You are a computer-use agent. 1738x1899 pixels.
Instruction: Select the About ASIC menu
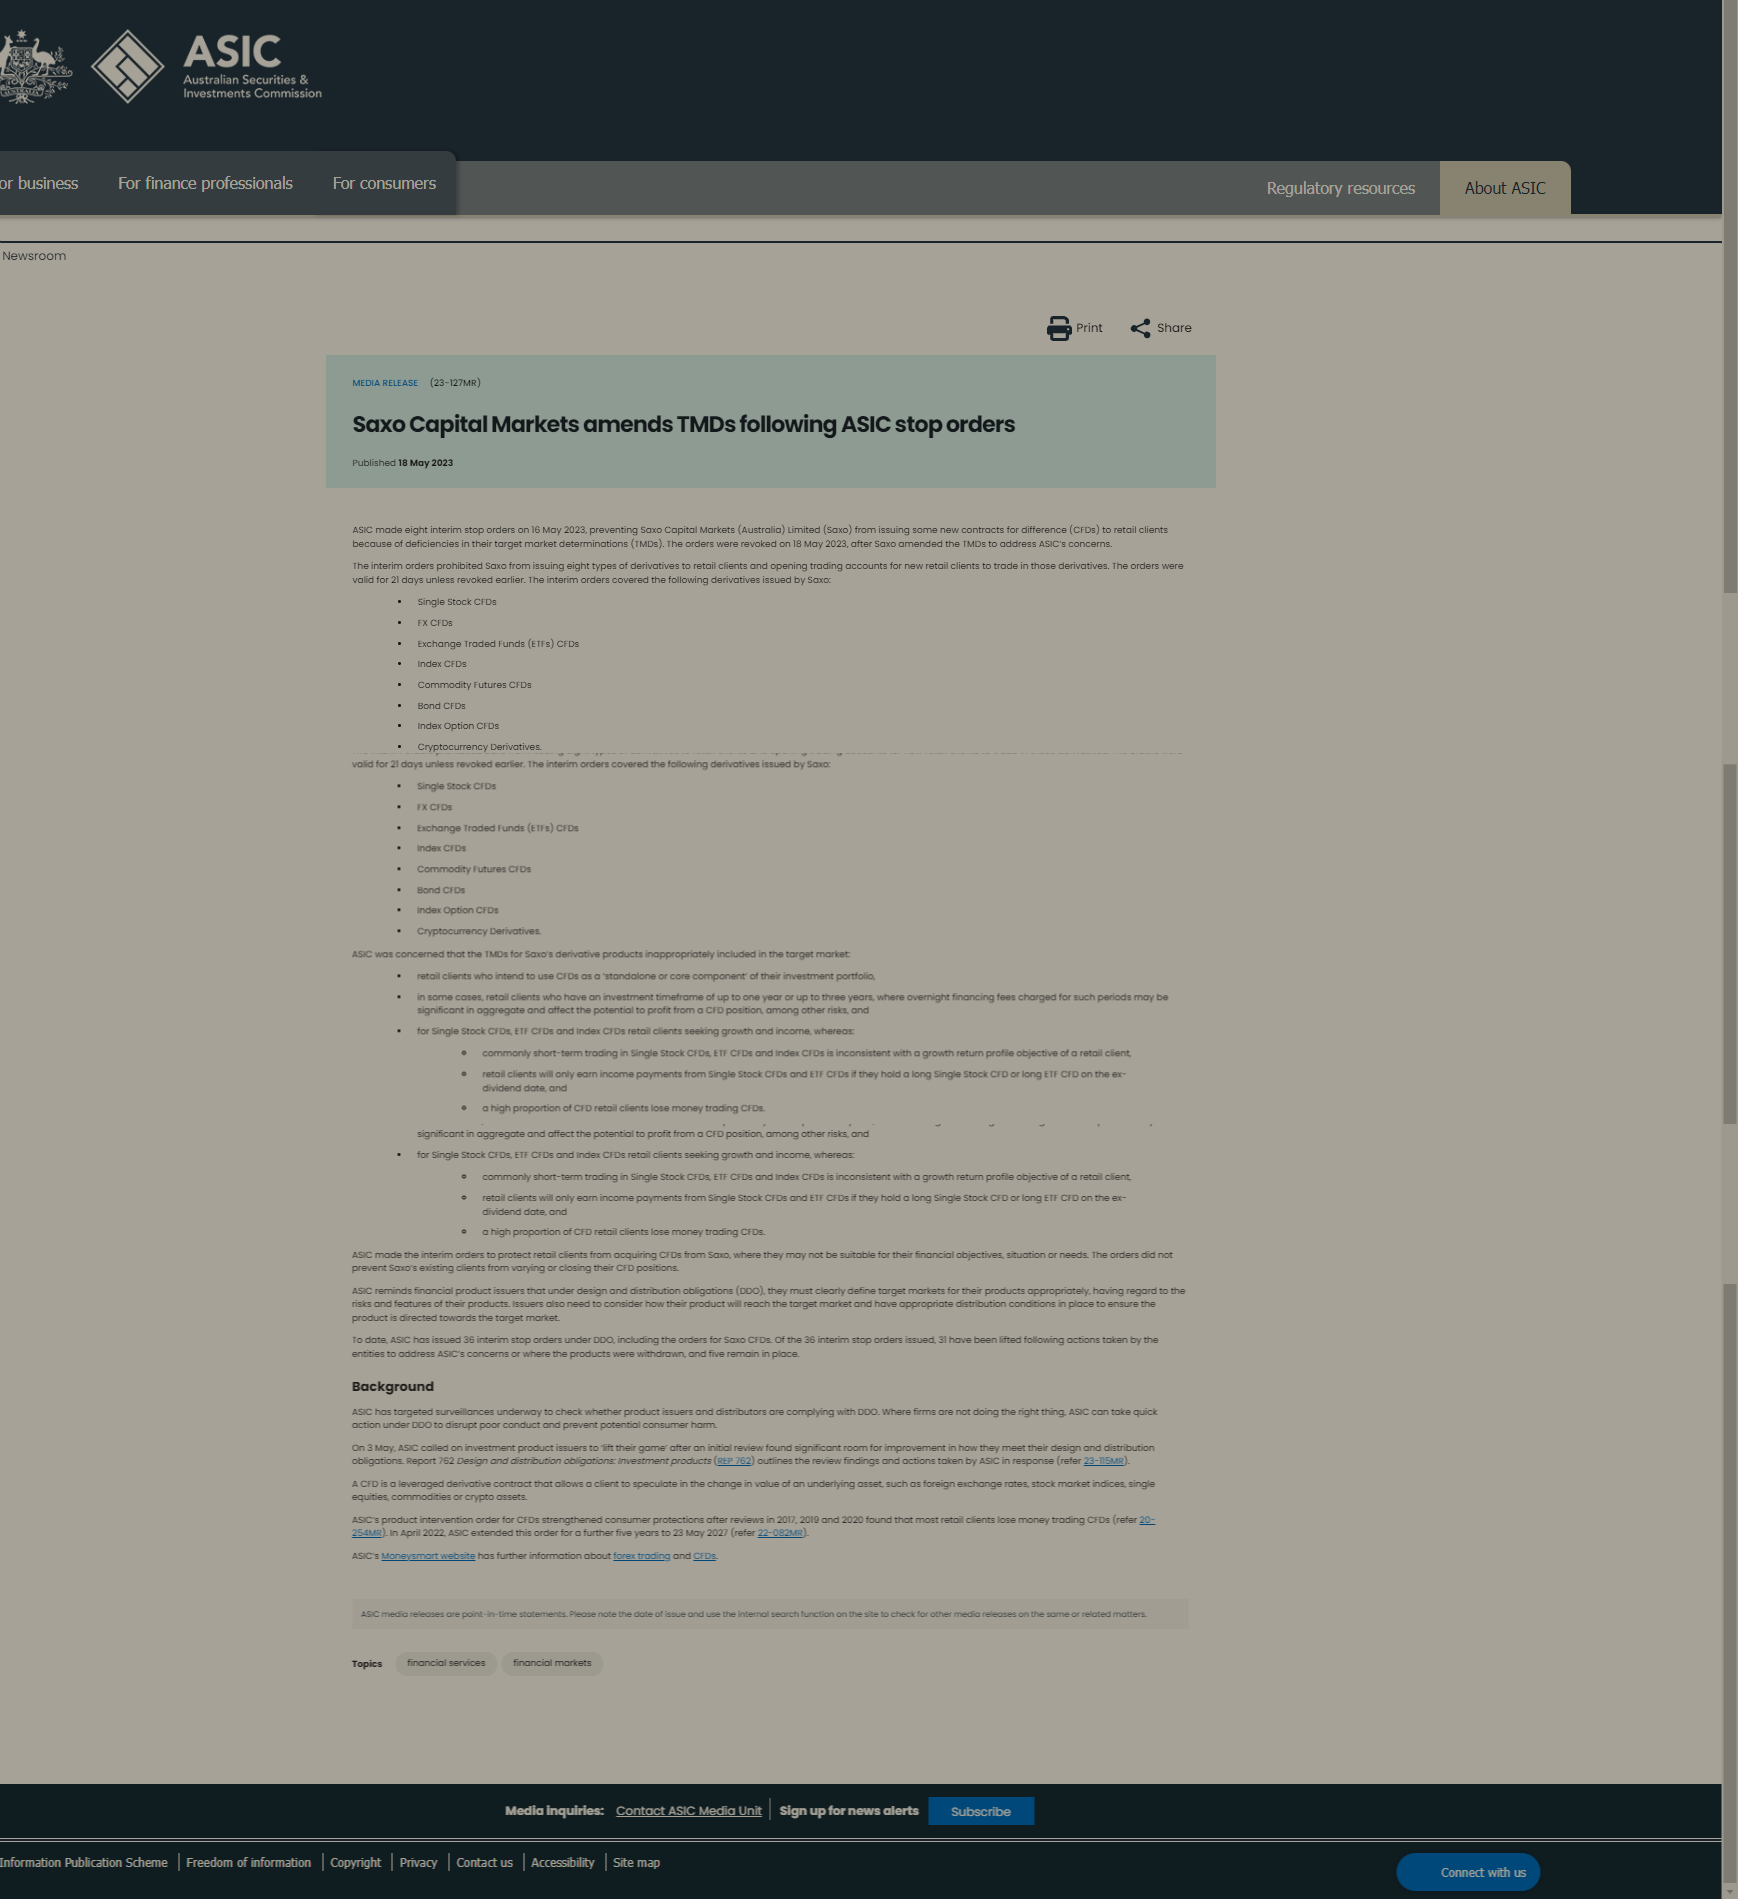(1504, 188)
